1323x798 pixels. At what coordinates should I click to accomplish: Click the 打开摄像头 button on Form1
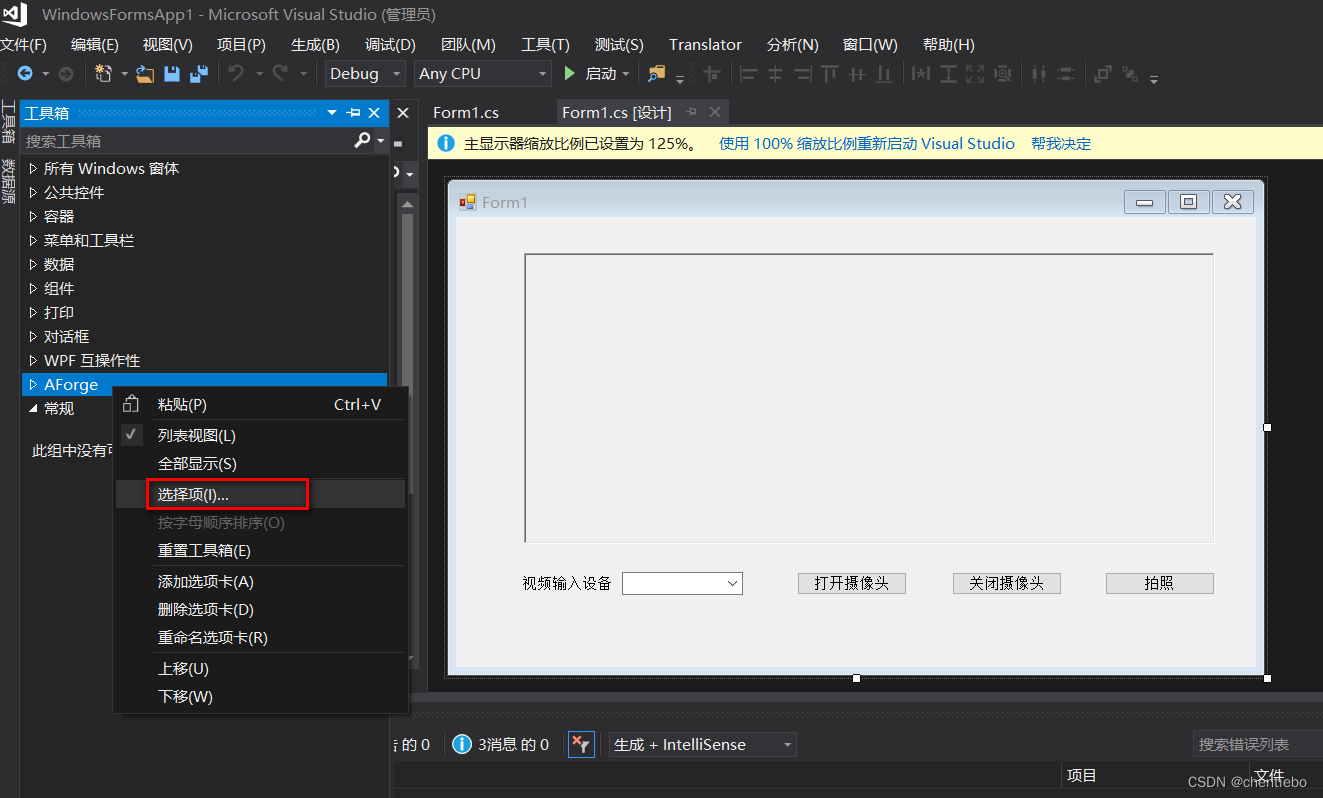click(851, 583)
